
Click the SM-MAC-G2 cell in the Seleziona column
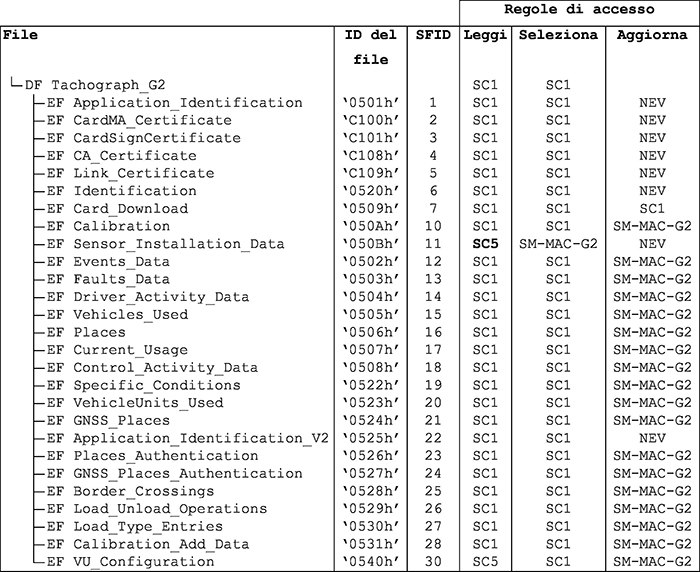(x=558, y=244)
